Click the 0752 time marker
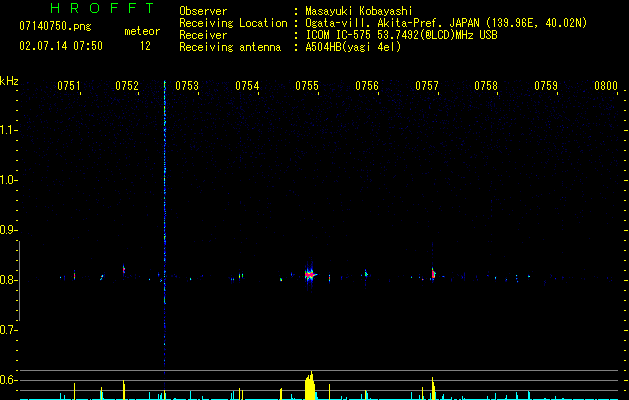629x400 pixels. pos(127,85)
